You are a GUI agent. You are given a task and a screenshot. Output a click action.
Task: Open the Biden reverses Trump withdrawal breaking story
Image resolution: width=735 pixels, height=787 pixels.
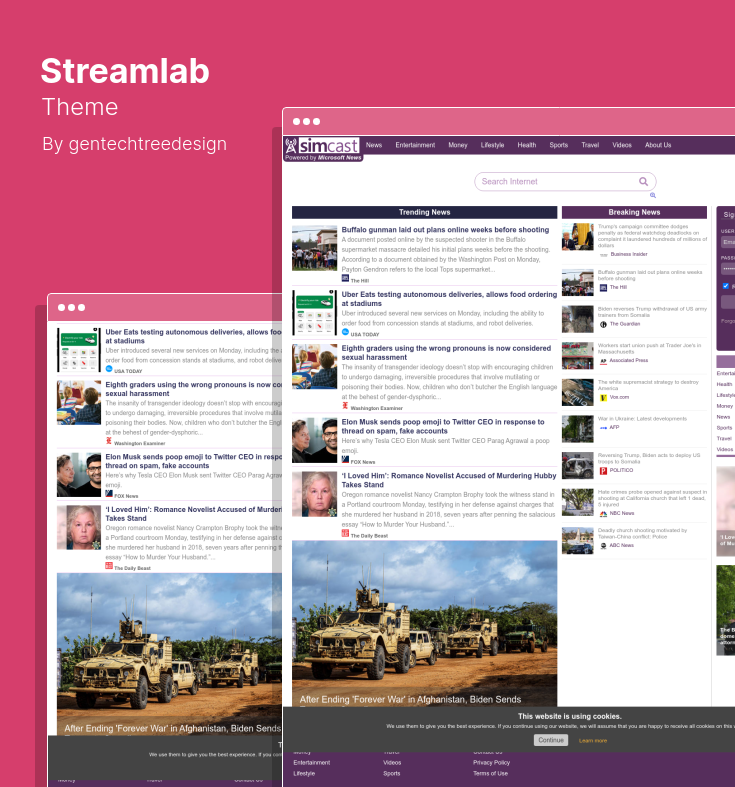(x=652, y=312)
